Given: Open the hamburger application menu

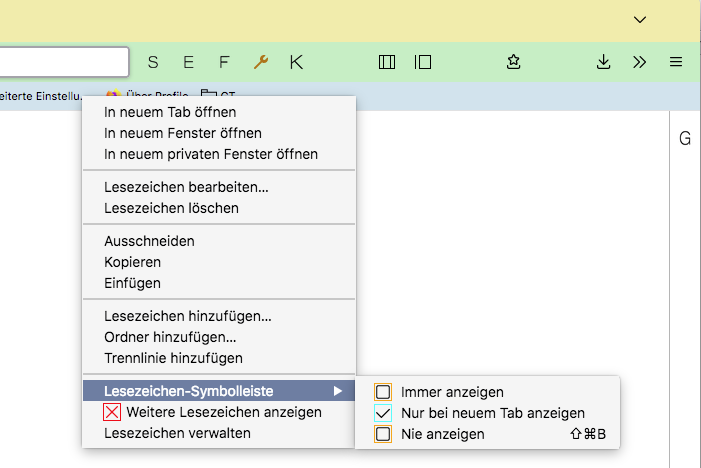Looking at the screenshot, I should (676, 62).
